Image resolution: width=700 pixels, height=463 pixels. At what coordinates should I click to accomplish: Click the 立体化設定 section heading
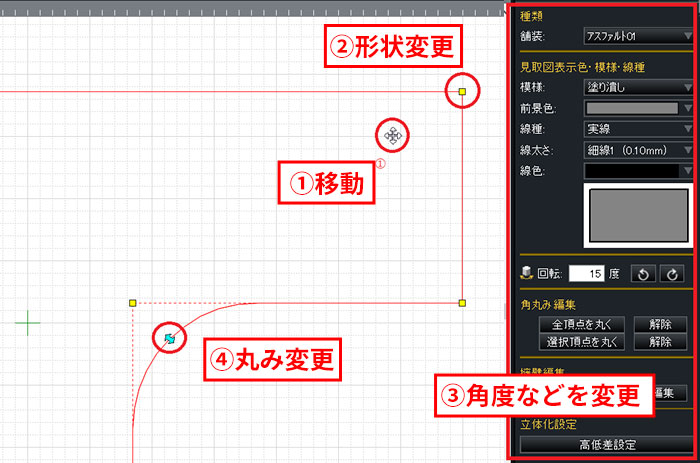(x=548, y=424)
